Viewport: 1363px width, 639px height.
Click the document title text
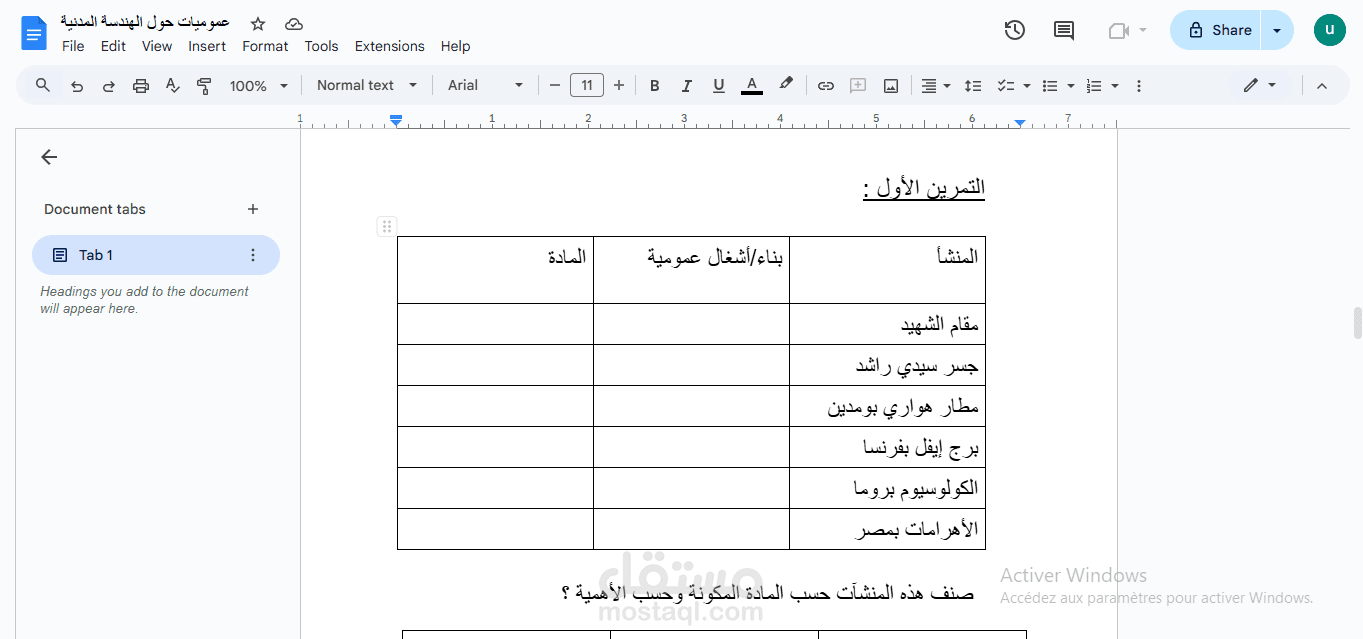pos(145,22)
